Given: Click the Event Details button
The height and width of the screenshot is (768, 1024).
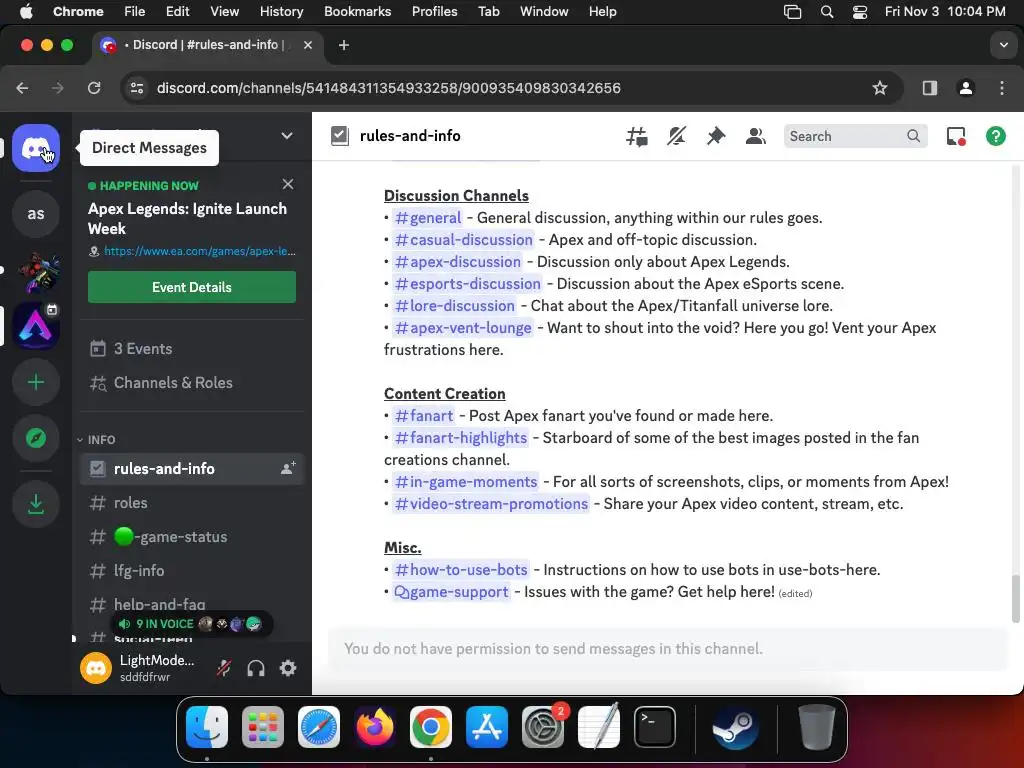Looking at the screenshot, I should (192, 287).
